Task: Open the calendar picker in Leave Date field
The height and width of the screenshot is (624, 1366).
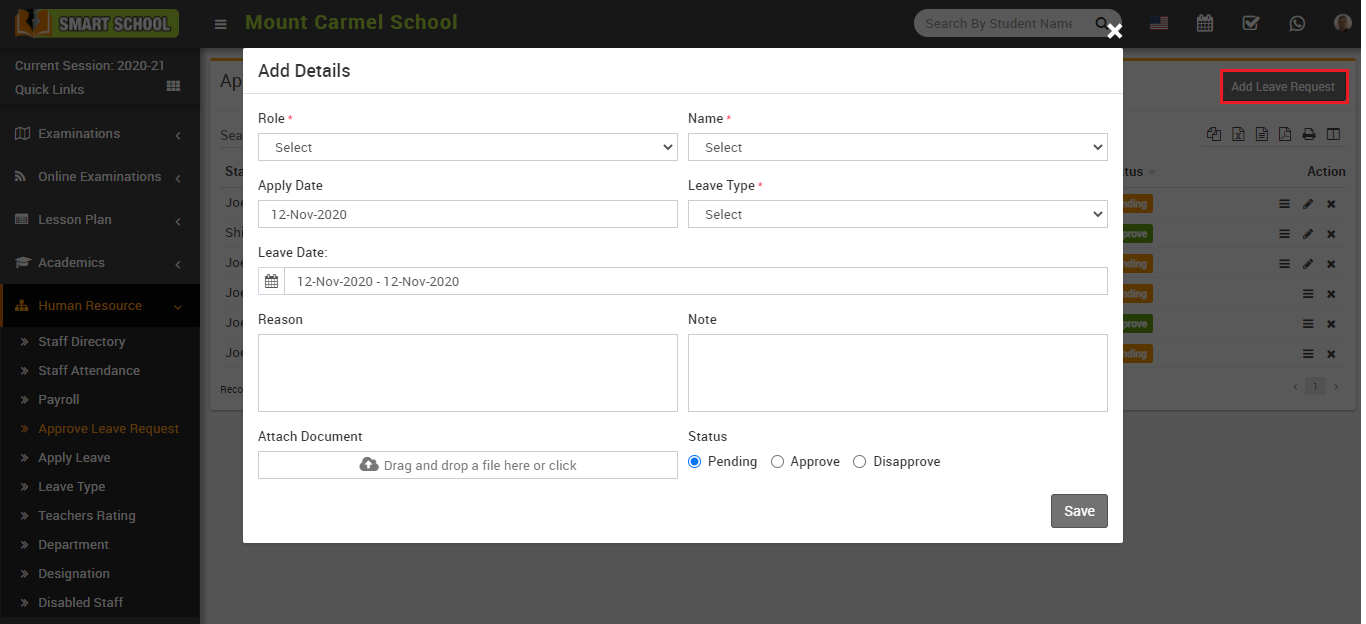Action: click(270, 280)
